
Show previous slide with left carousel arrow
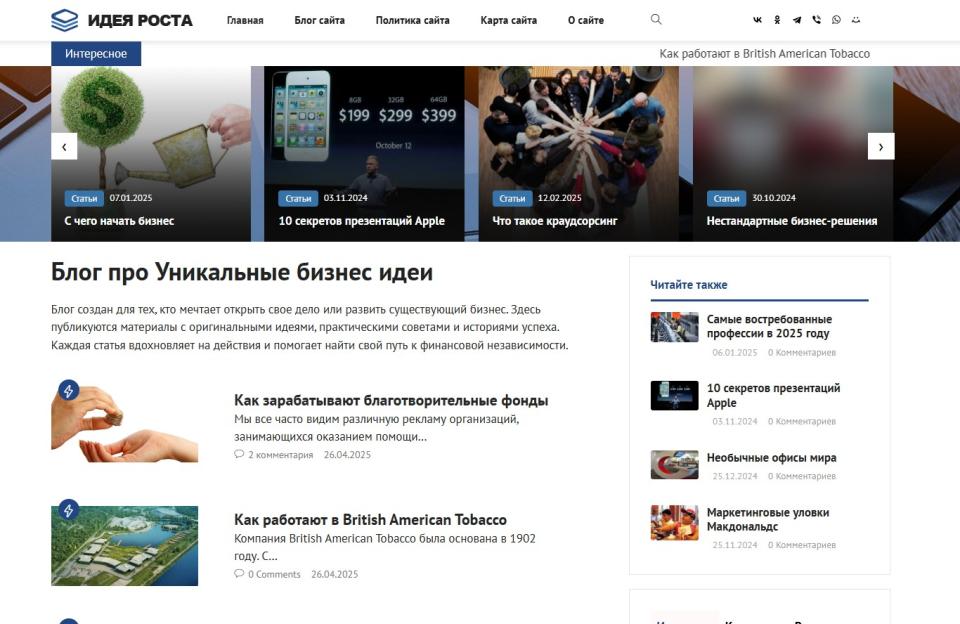[64, 146]
